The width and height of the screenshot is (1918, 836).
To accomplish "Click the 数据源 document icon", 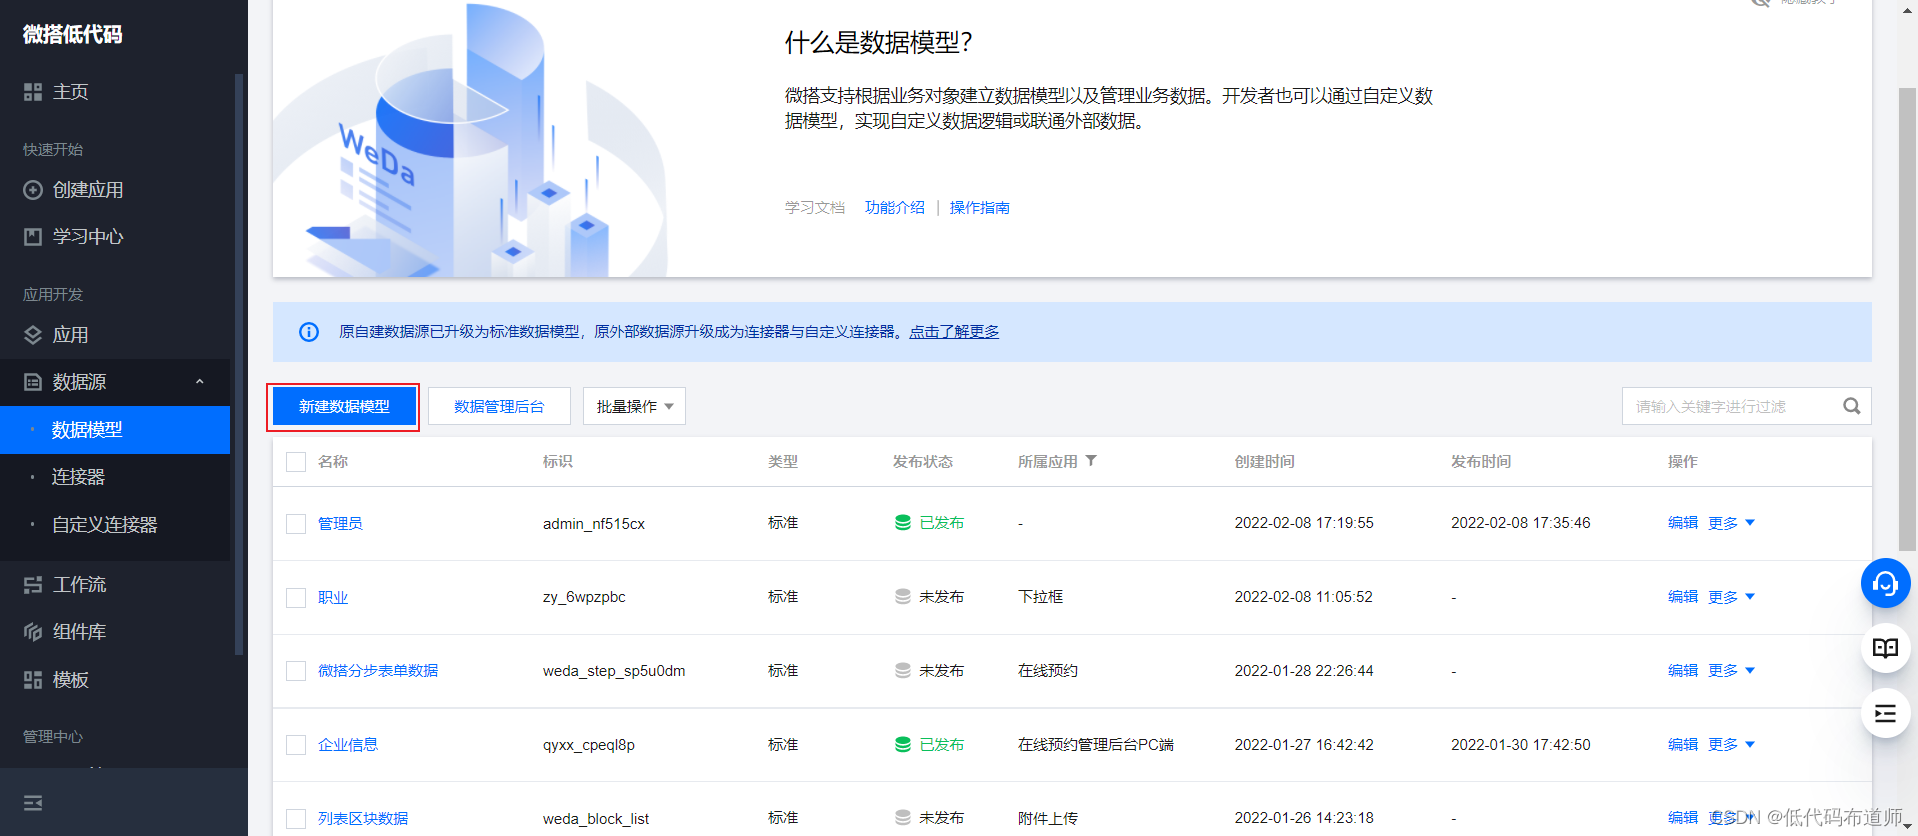I will point(33,382).
